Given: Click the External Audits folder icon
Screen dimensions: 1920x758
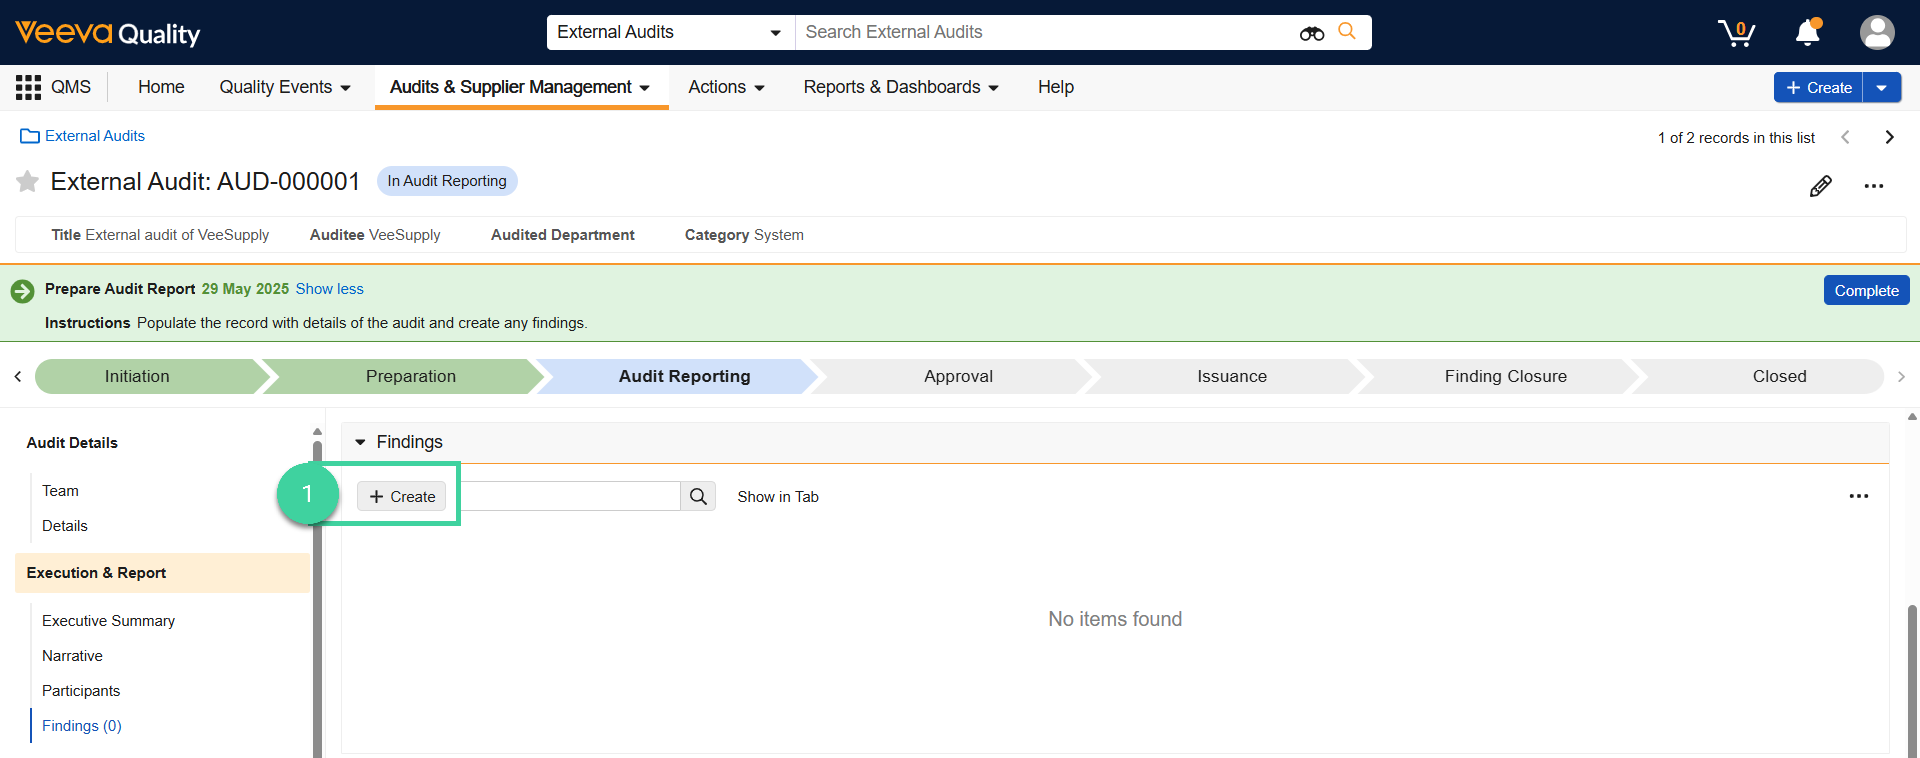Looking at the screenshot, I should [30, 136].
